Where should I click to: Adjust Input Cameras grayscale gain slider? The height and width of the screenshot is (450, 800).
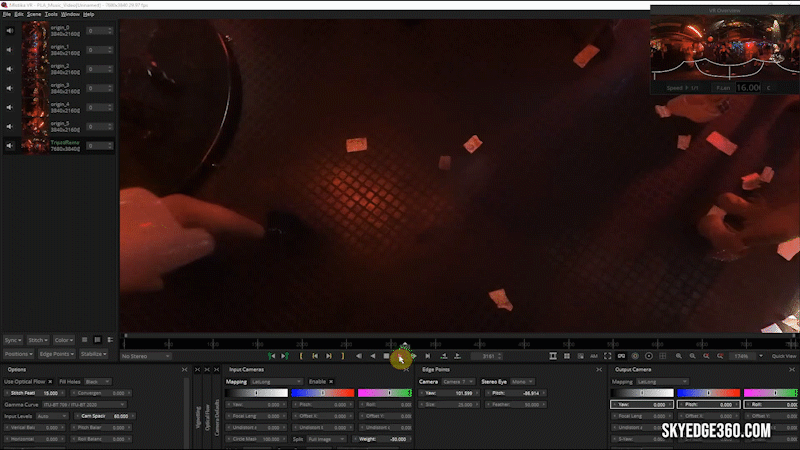tap(256, 393)
